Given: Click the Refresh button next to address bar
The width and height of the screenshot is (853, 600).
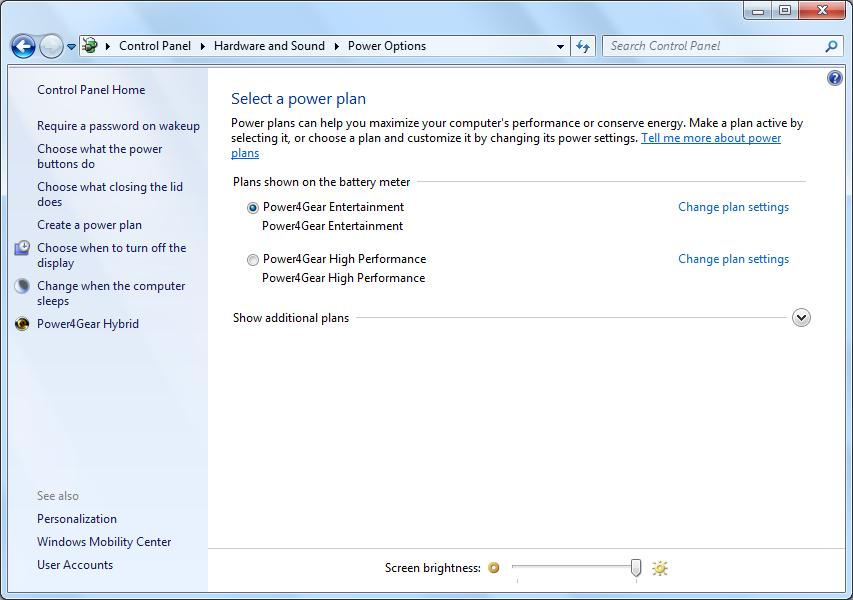Looking at the screenshot, I should pos(583,47).
